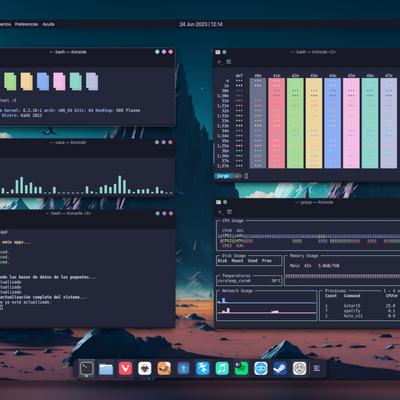Open the dark blue keyhole app in dock
The height and width of the screenshot is (400, 400).
pos(183,369)
